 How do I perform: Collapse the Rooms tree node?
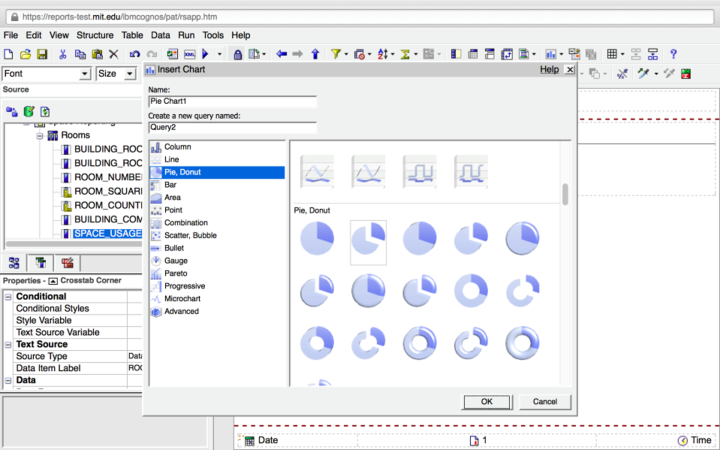pyautogui.click(x=41, y=135)
